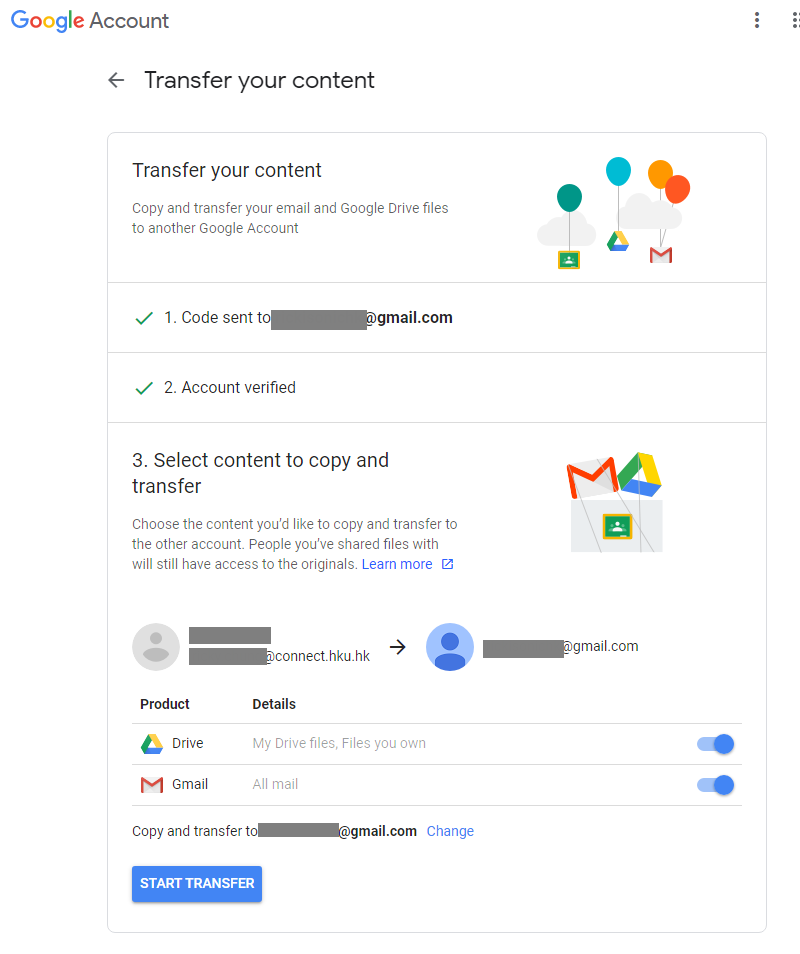Screen dimensions: 800x954
Task: Click the START TRANSFER button
Action: coord(197,883)
